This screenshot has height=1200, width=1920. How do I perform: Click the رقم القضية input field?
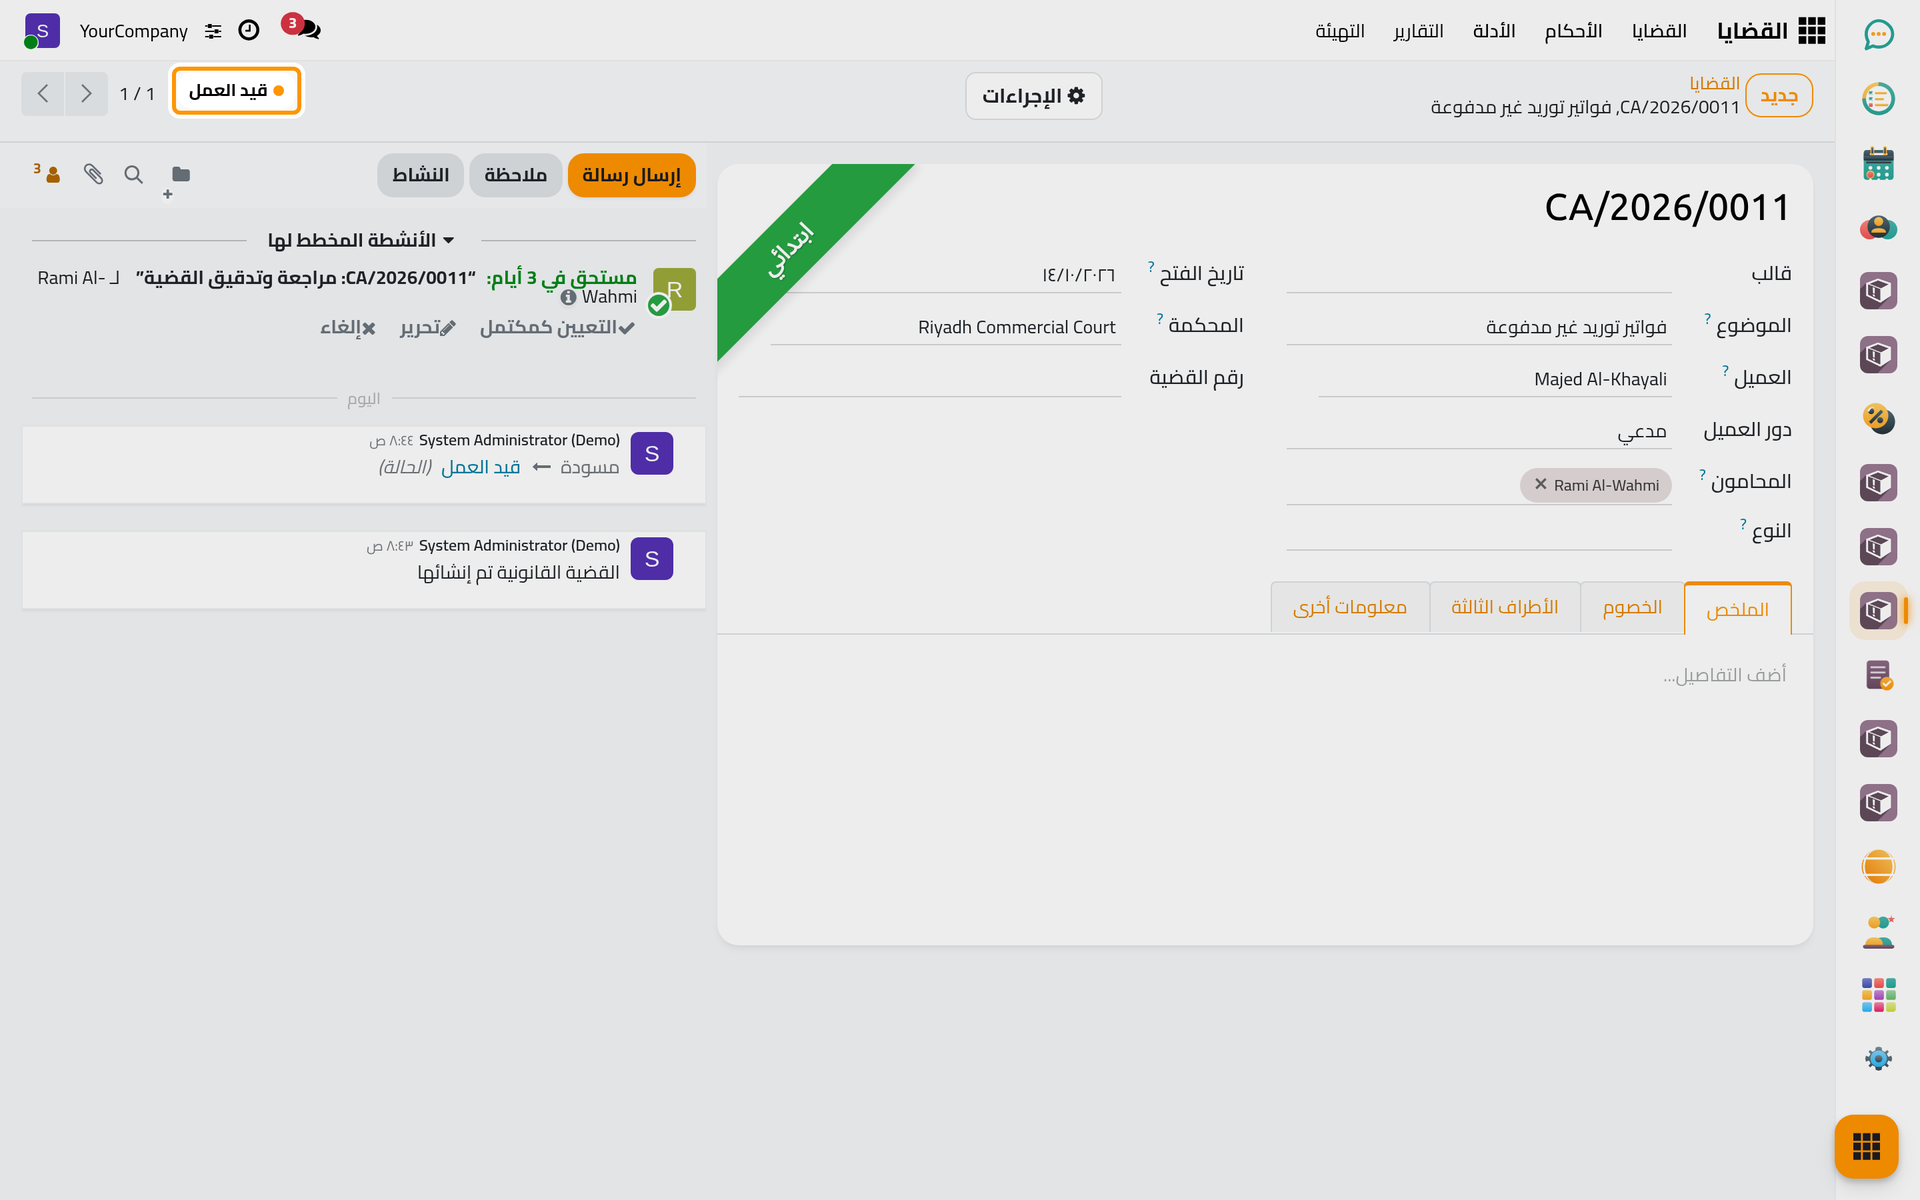929,378
